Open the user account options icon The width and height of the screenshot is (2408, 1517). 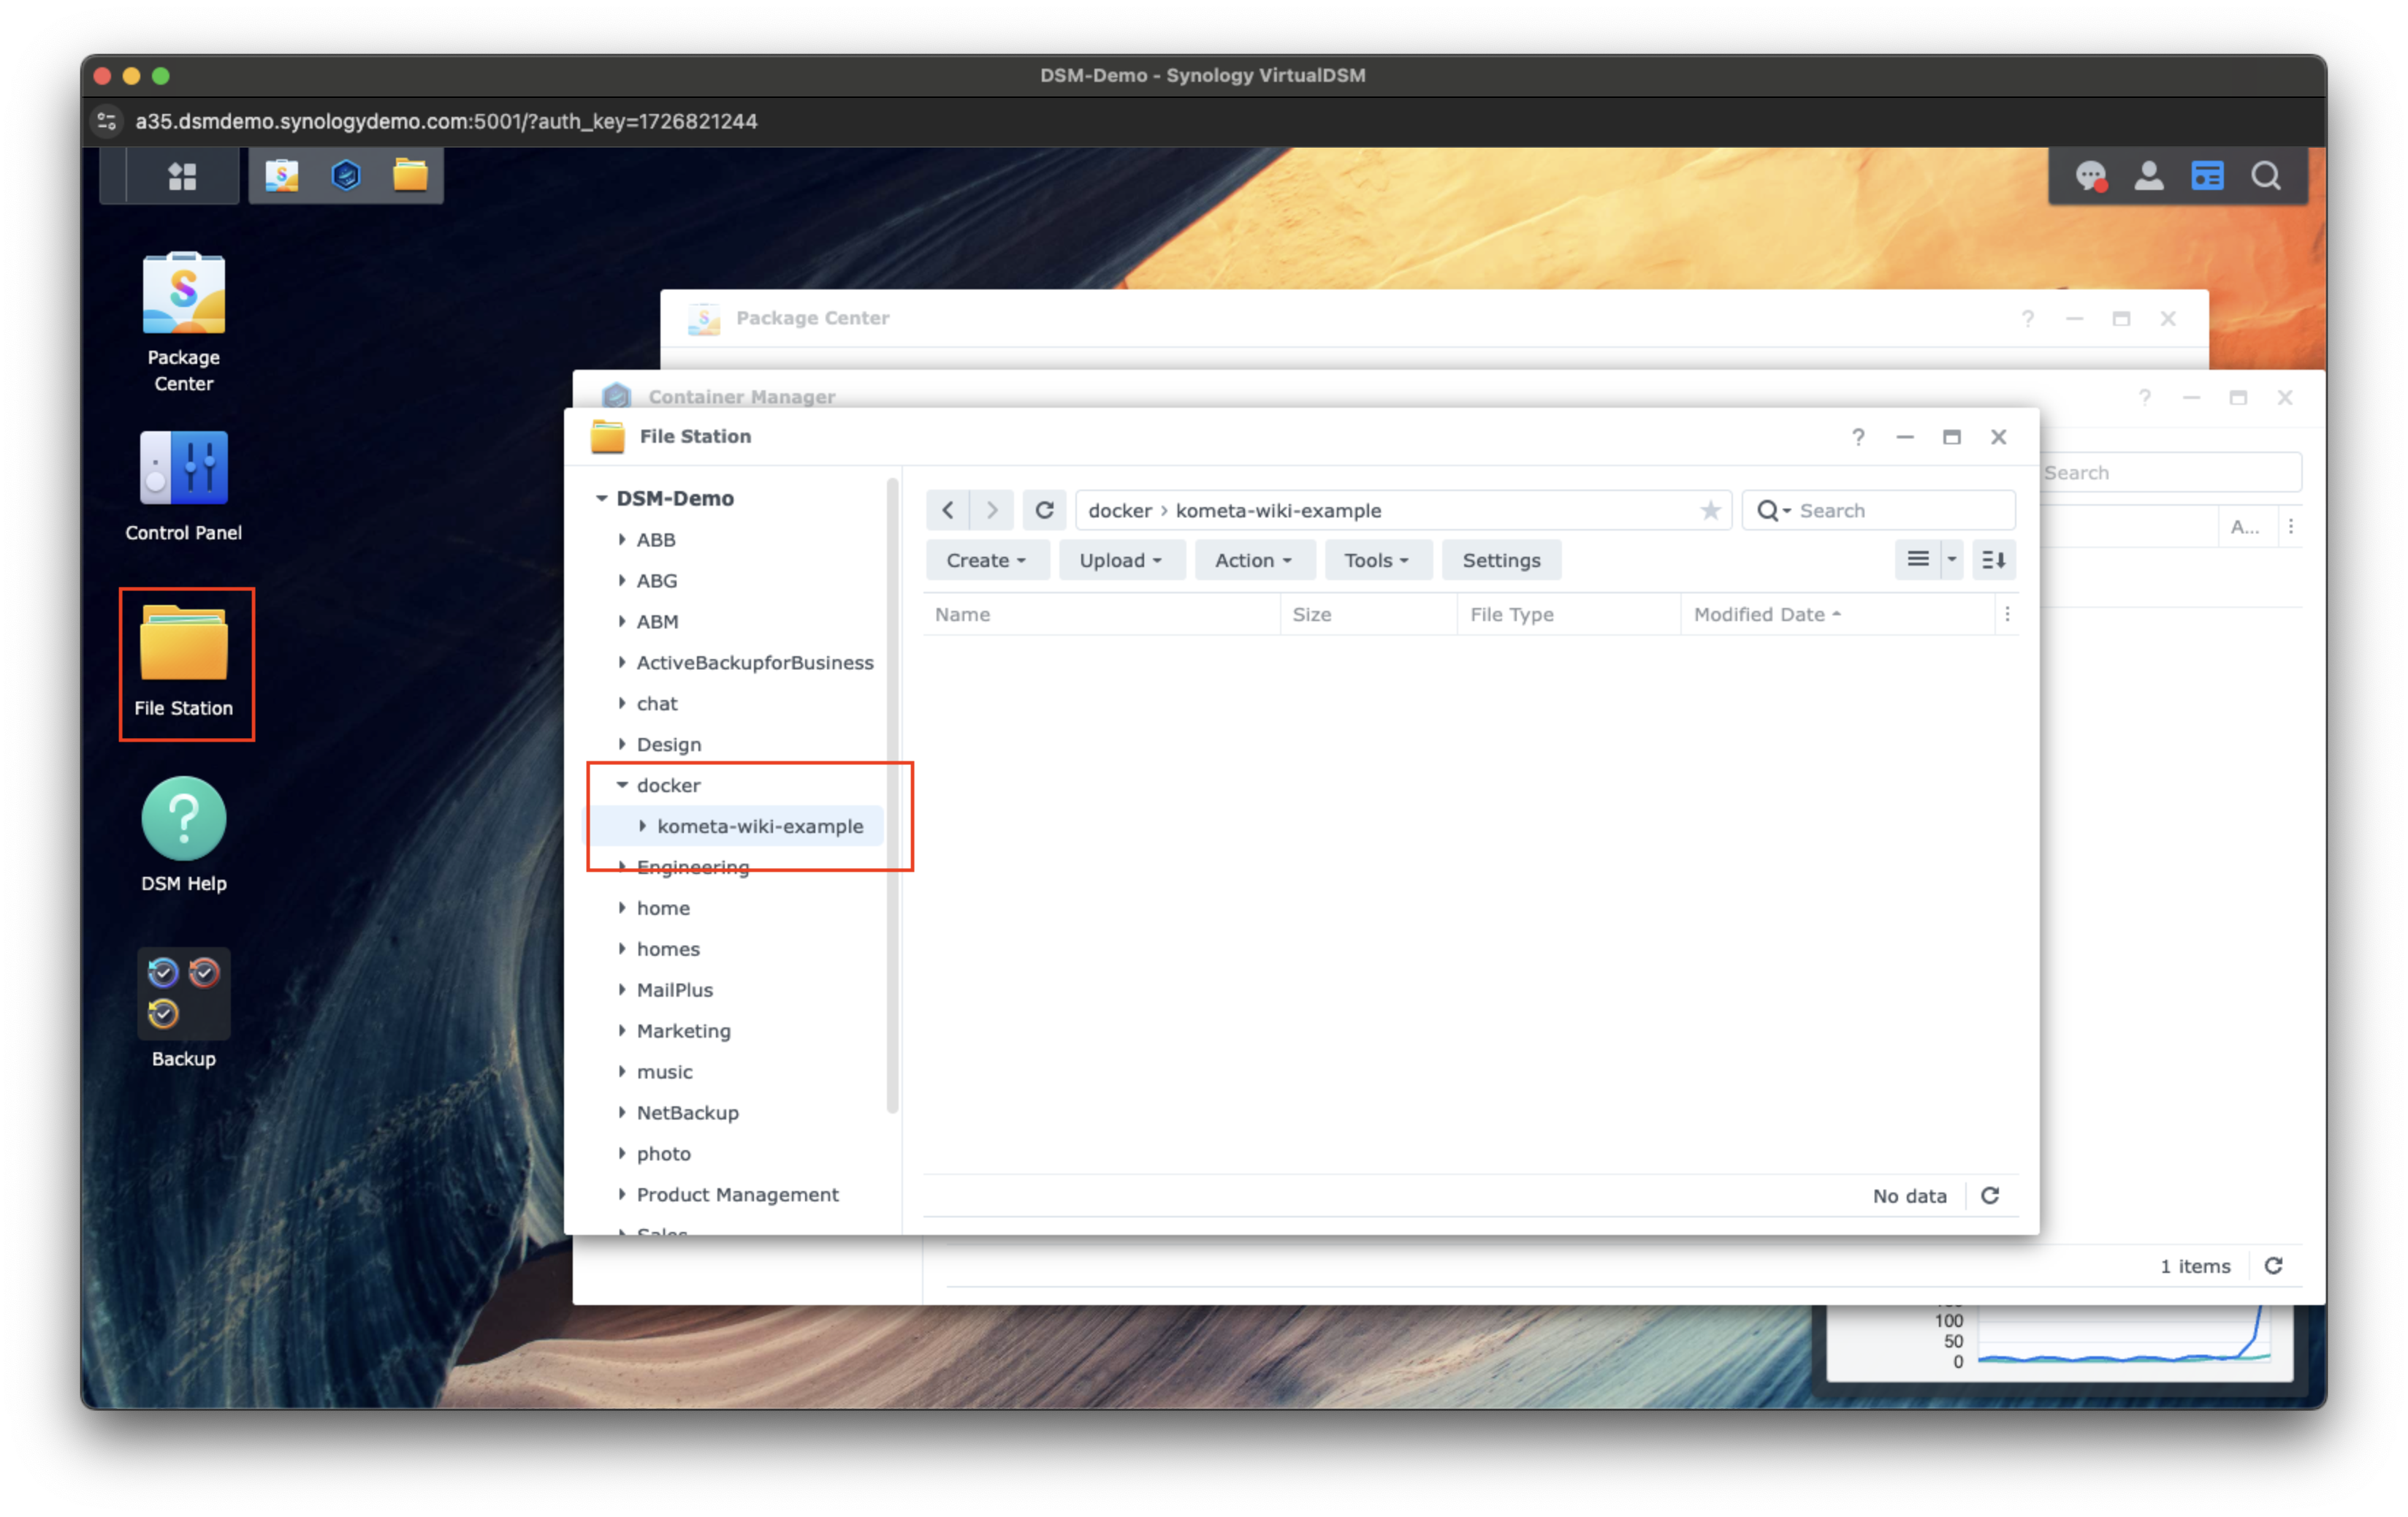(x=2149, y=176)
